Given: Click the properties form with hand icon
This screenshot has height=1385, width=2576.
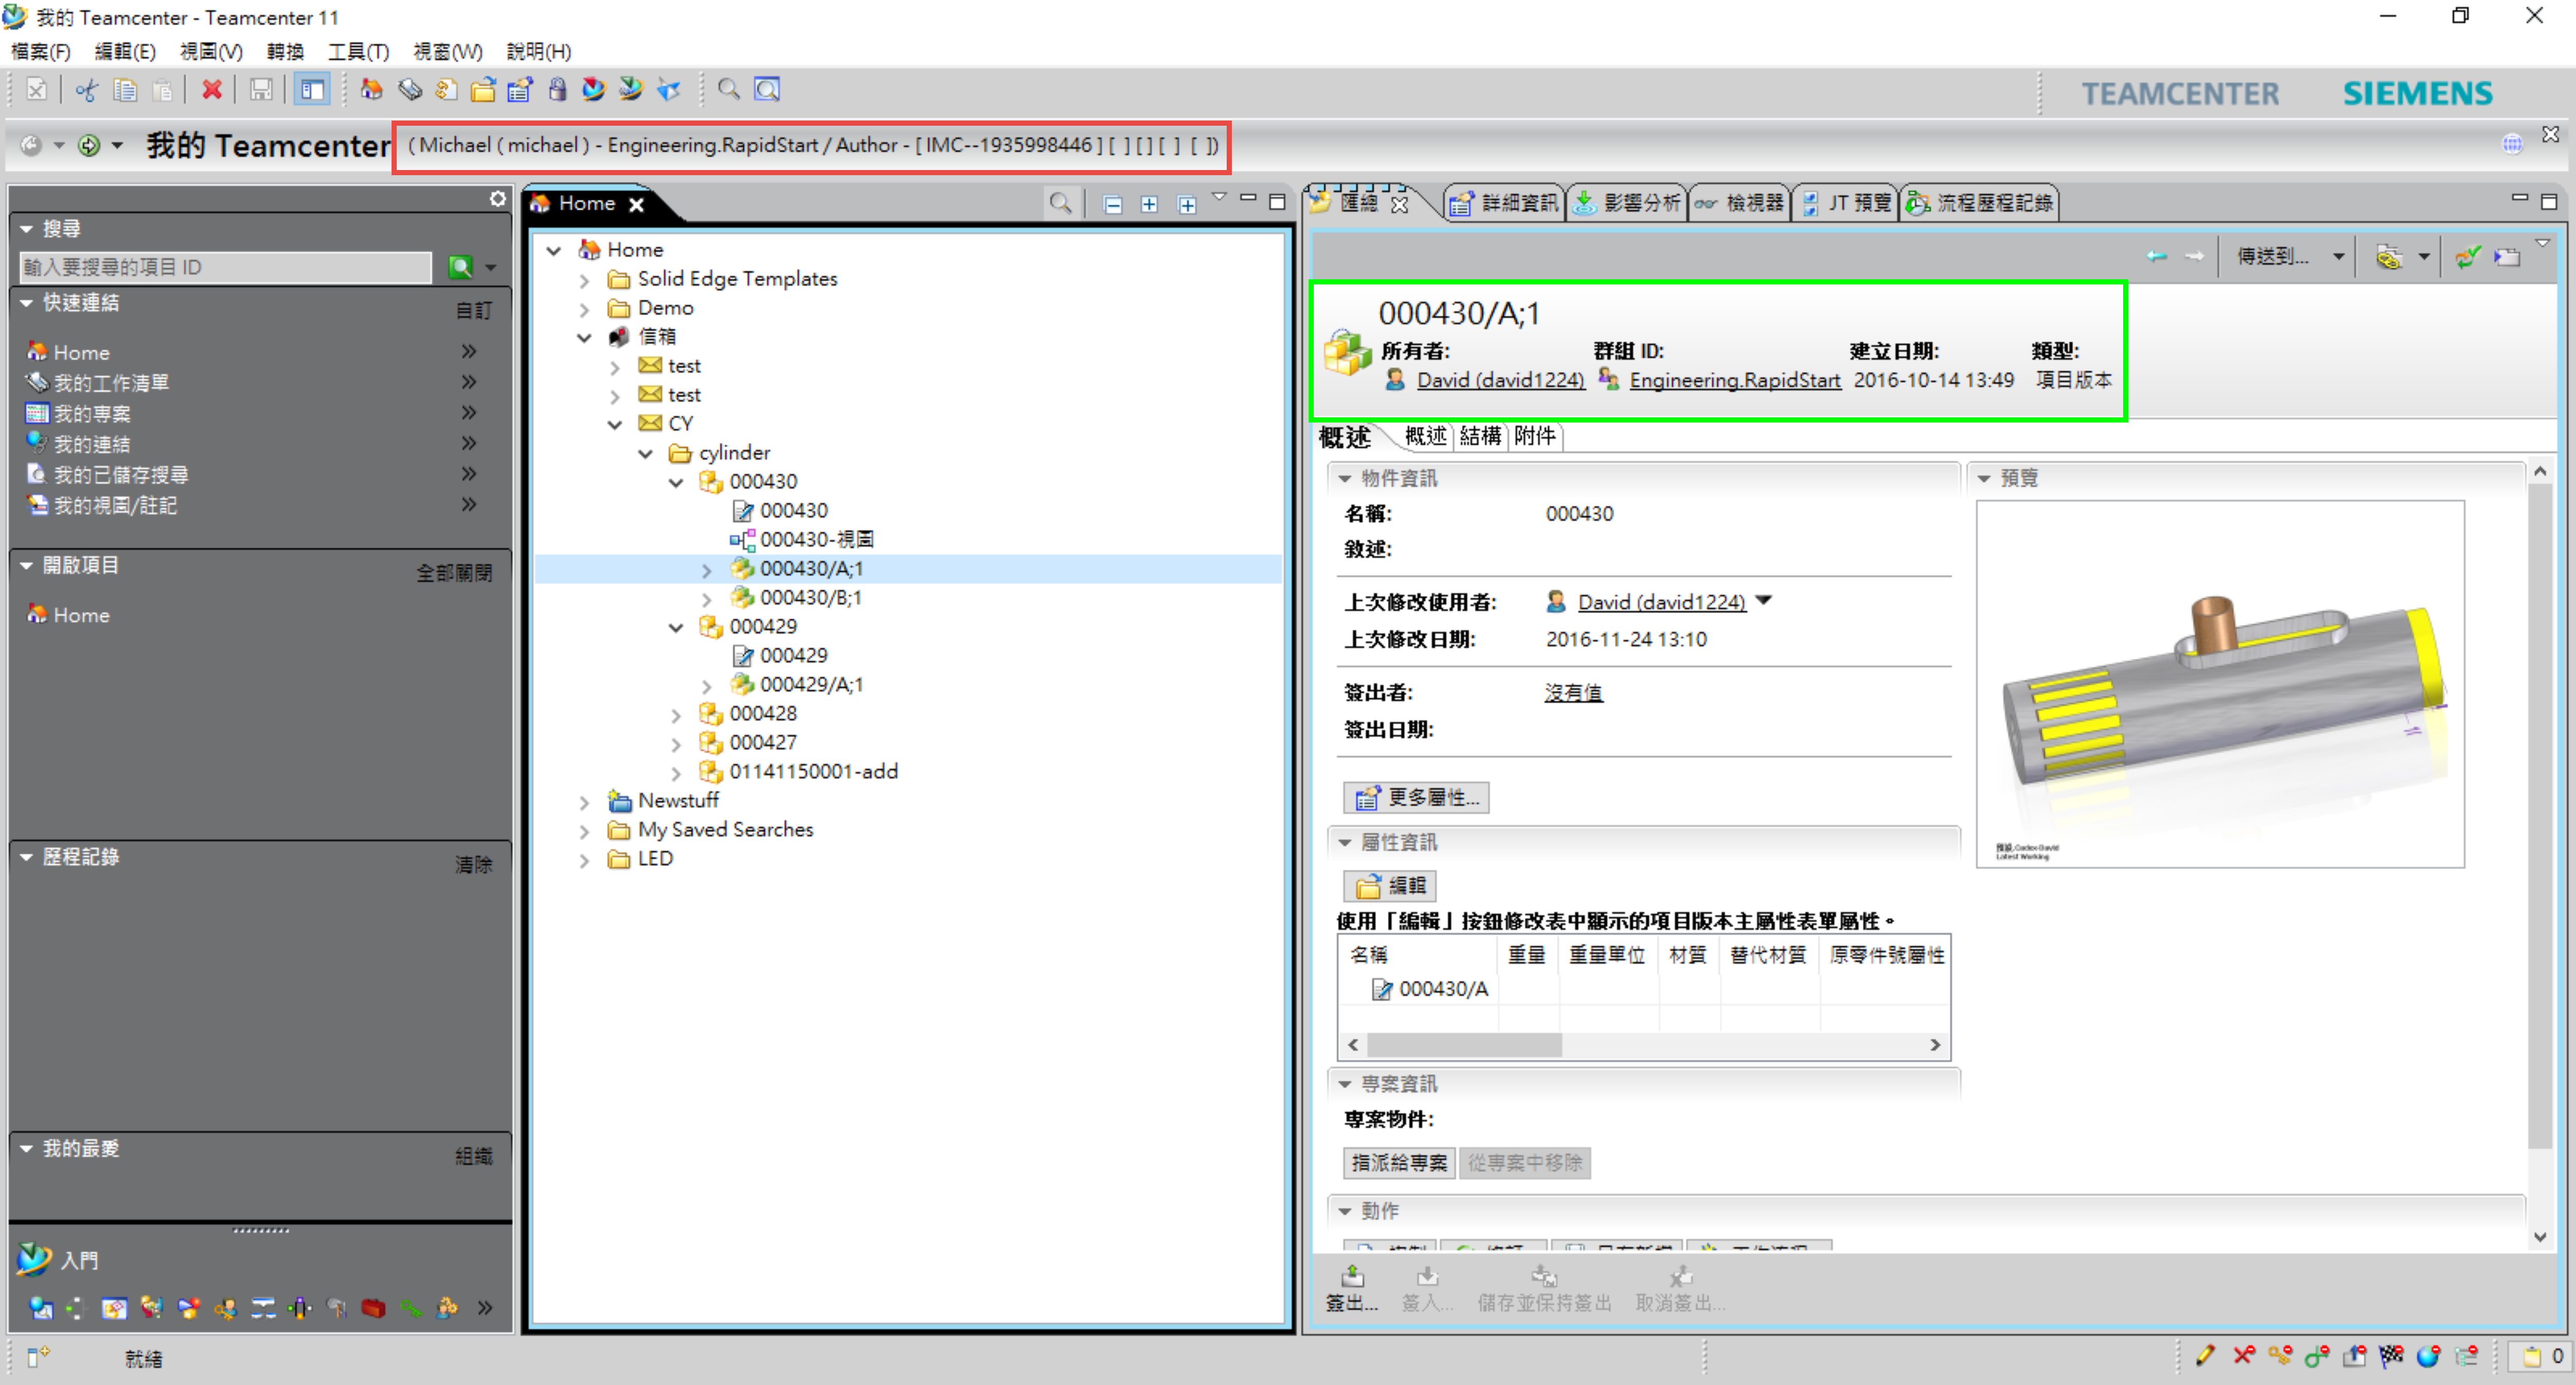Looking at the screenshot, I should coord(520,90).
